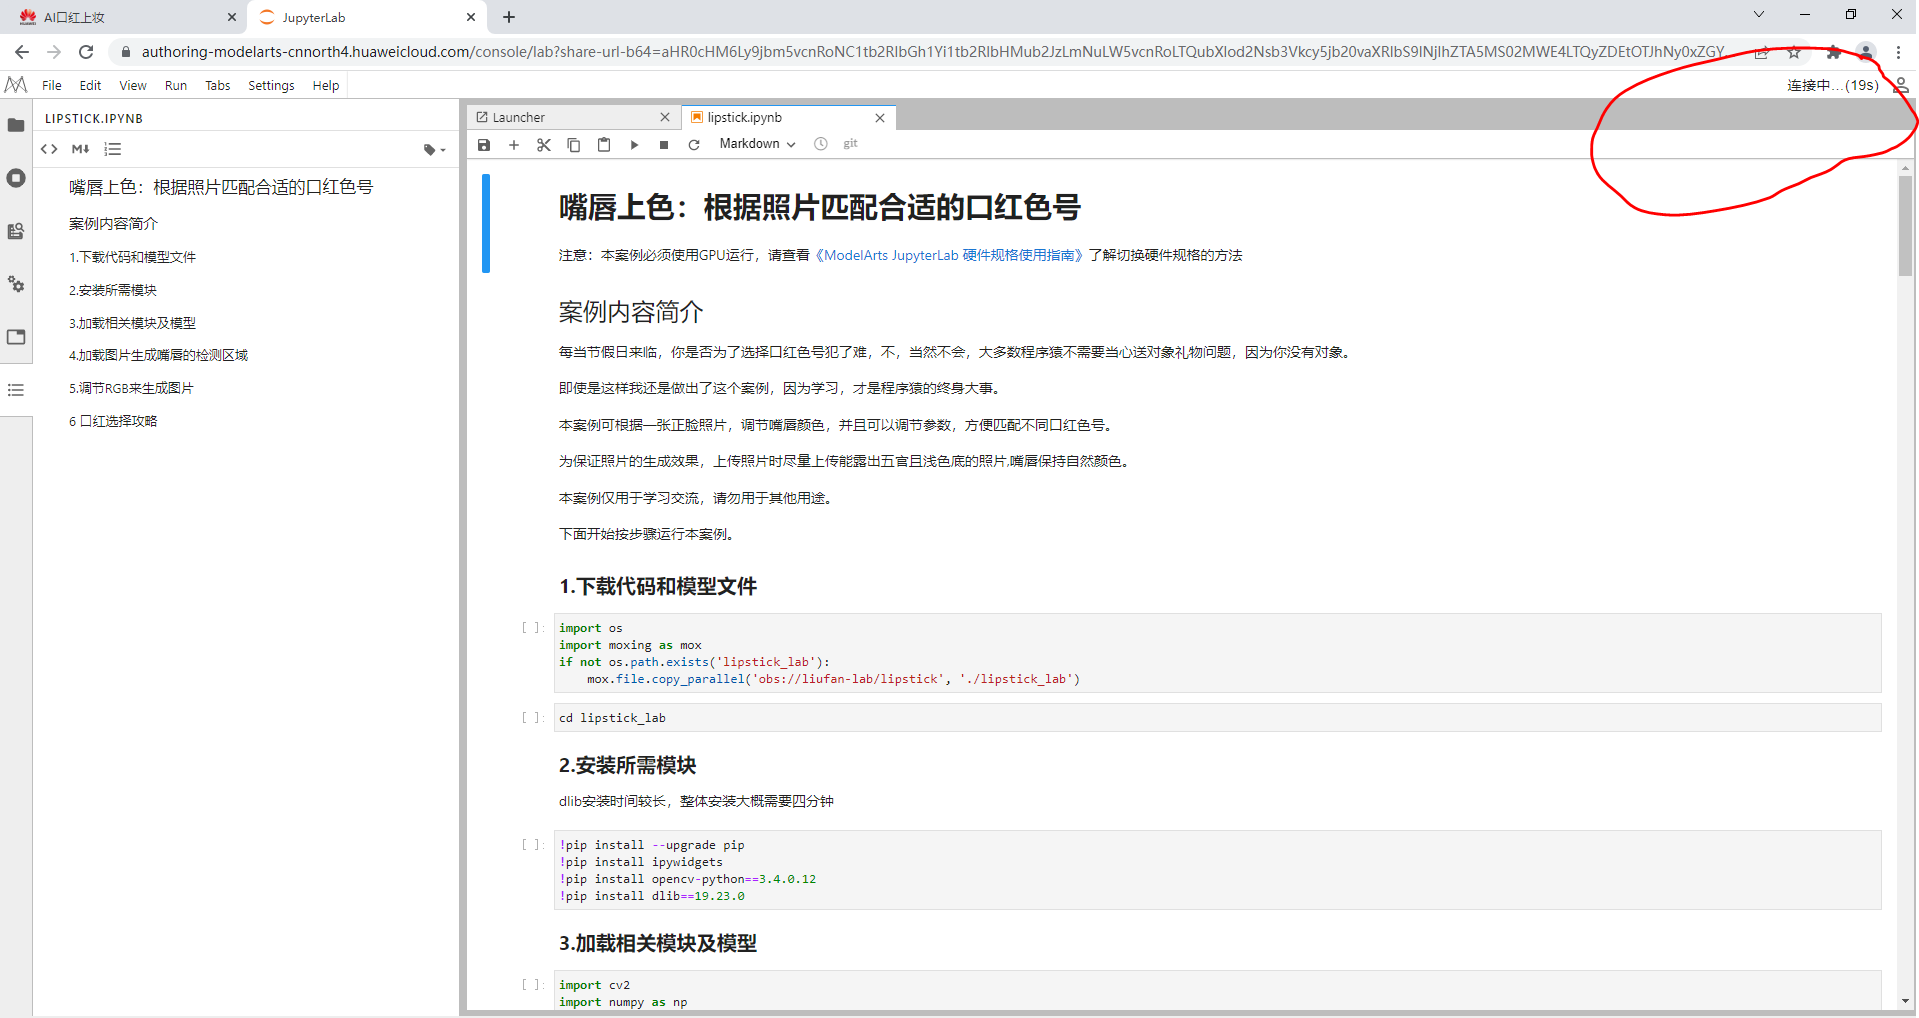Toggle the table of contents sidebar panel
This screenshot has height=1018, width=1919.
coord(16,390)
